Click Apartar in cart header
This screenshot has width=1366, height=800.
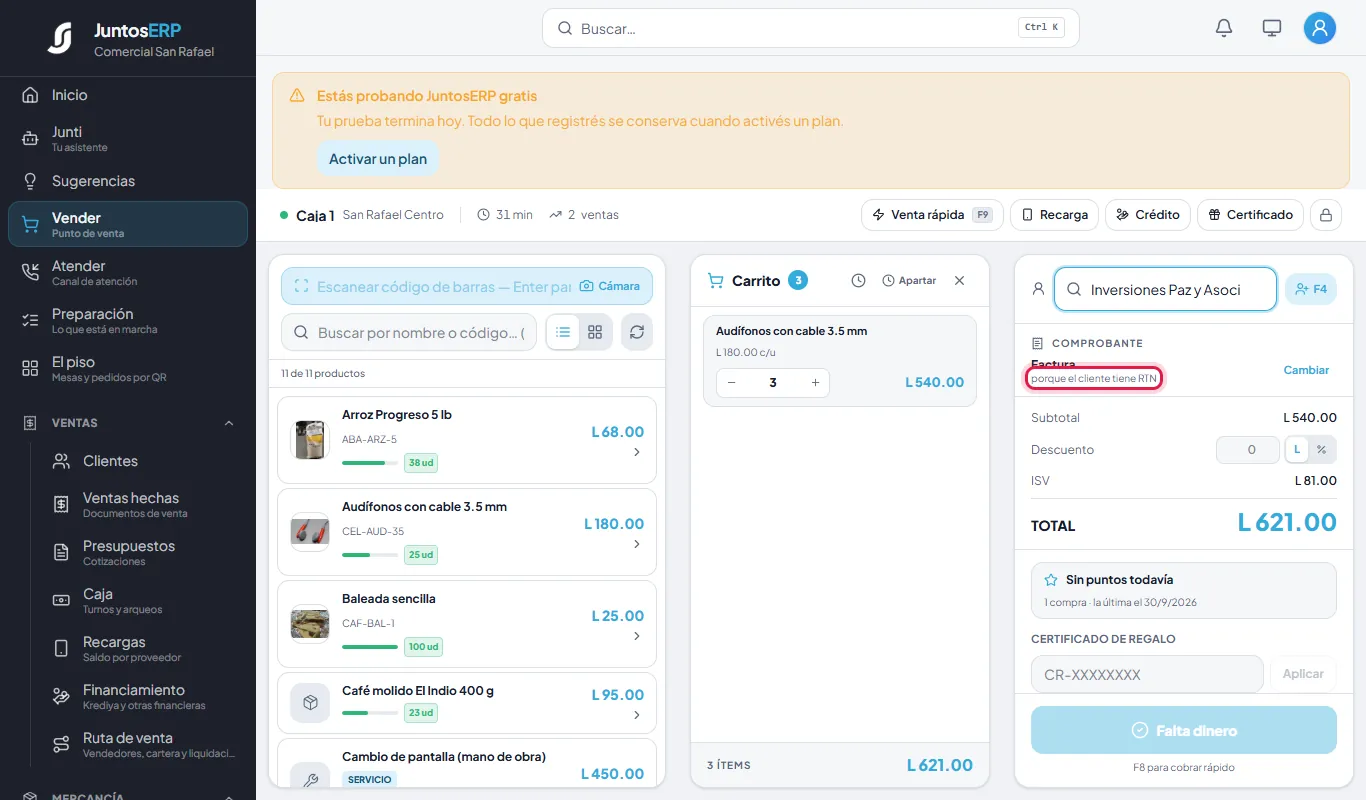click(909, 281)
